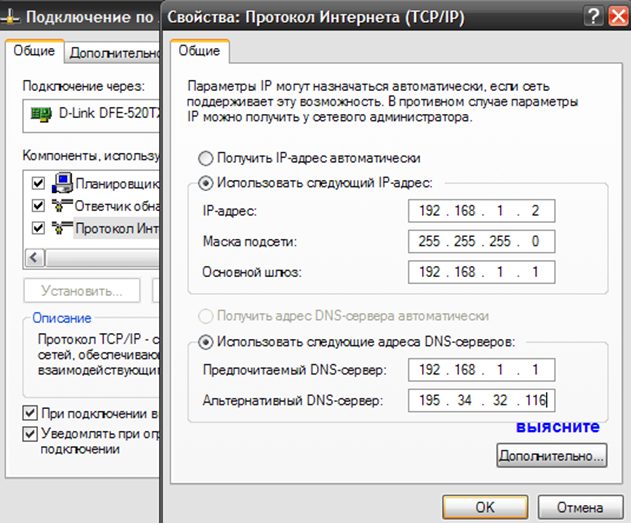The width and height of the screenshot is (631, 523).
Task: Click the IP-адрес field 192.168.1.2
Action: click(481, 211)
